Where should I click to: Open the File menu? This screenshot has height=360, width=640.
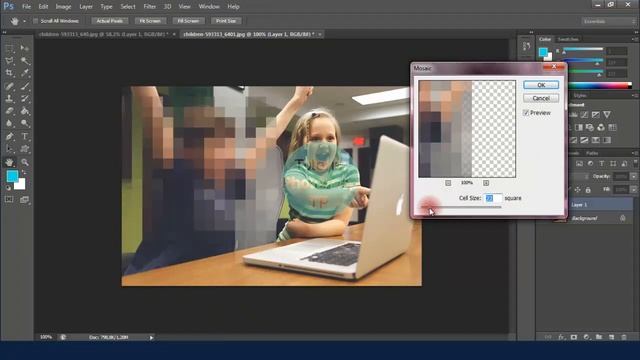pyautogui.click(x=27, y=7)
